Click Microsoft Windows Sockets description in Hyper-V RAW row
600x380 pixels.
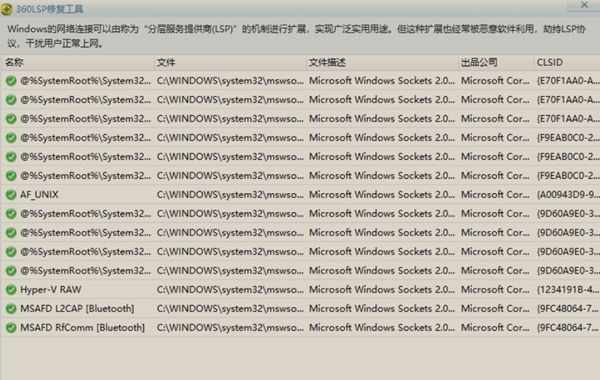[382, 290]
